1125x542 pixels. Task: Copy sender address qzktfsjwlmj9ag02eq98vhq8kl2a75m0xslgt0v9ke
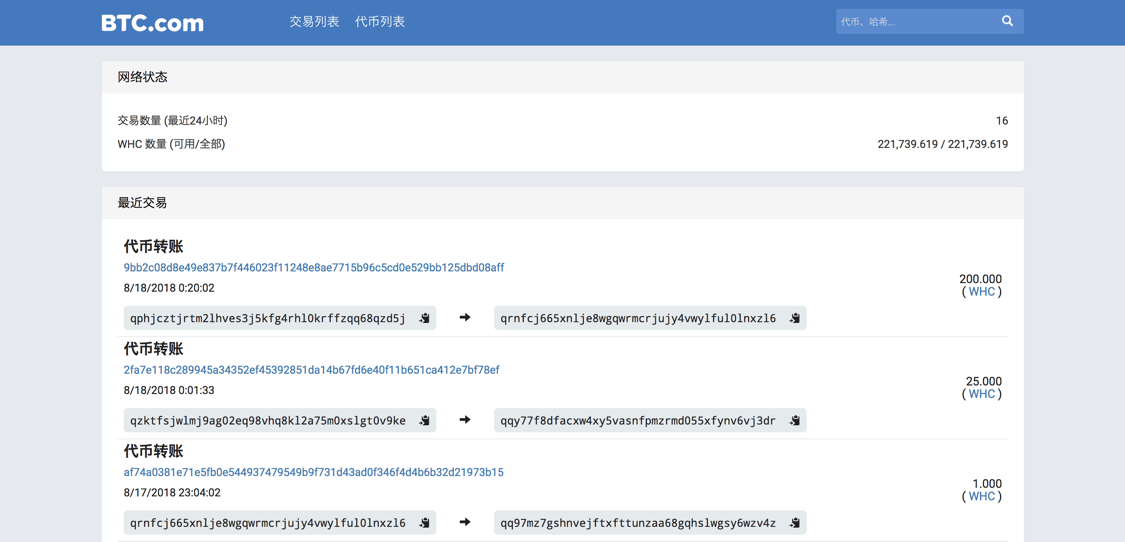(x=425, y=420)
